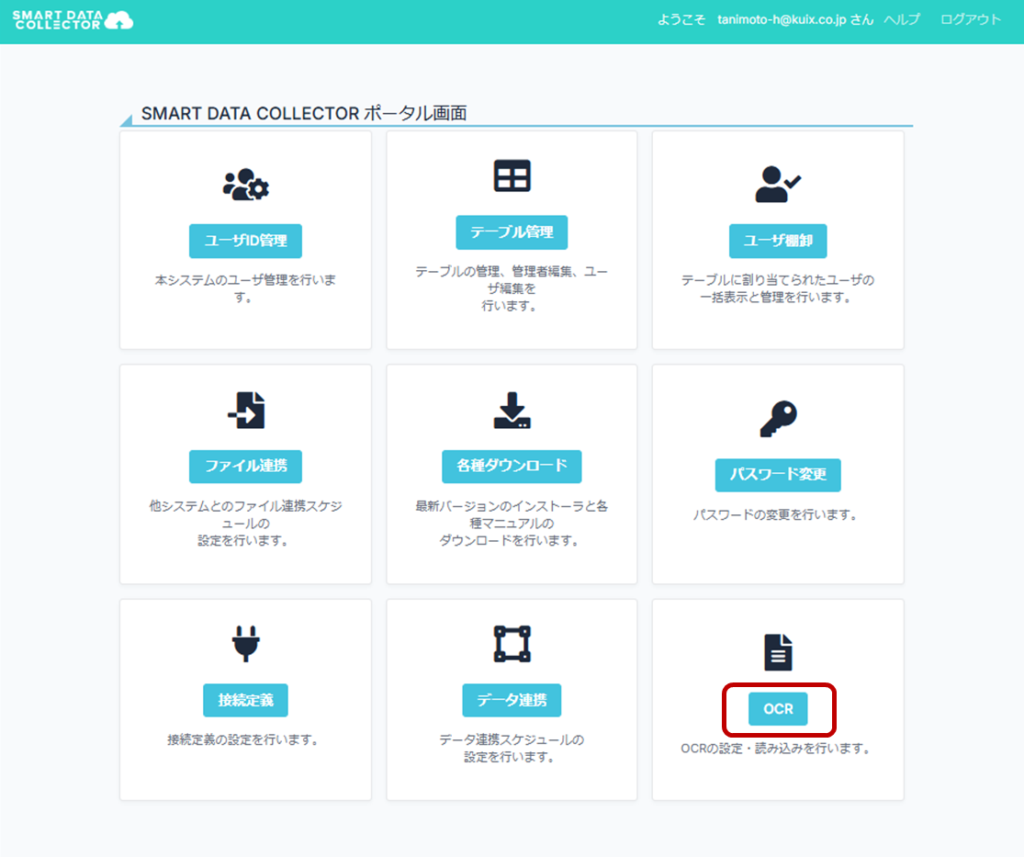
Task: Open the ヘルプ link in header
Action: (x=902, y=20)
